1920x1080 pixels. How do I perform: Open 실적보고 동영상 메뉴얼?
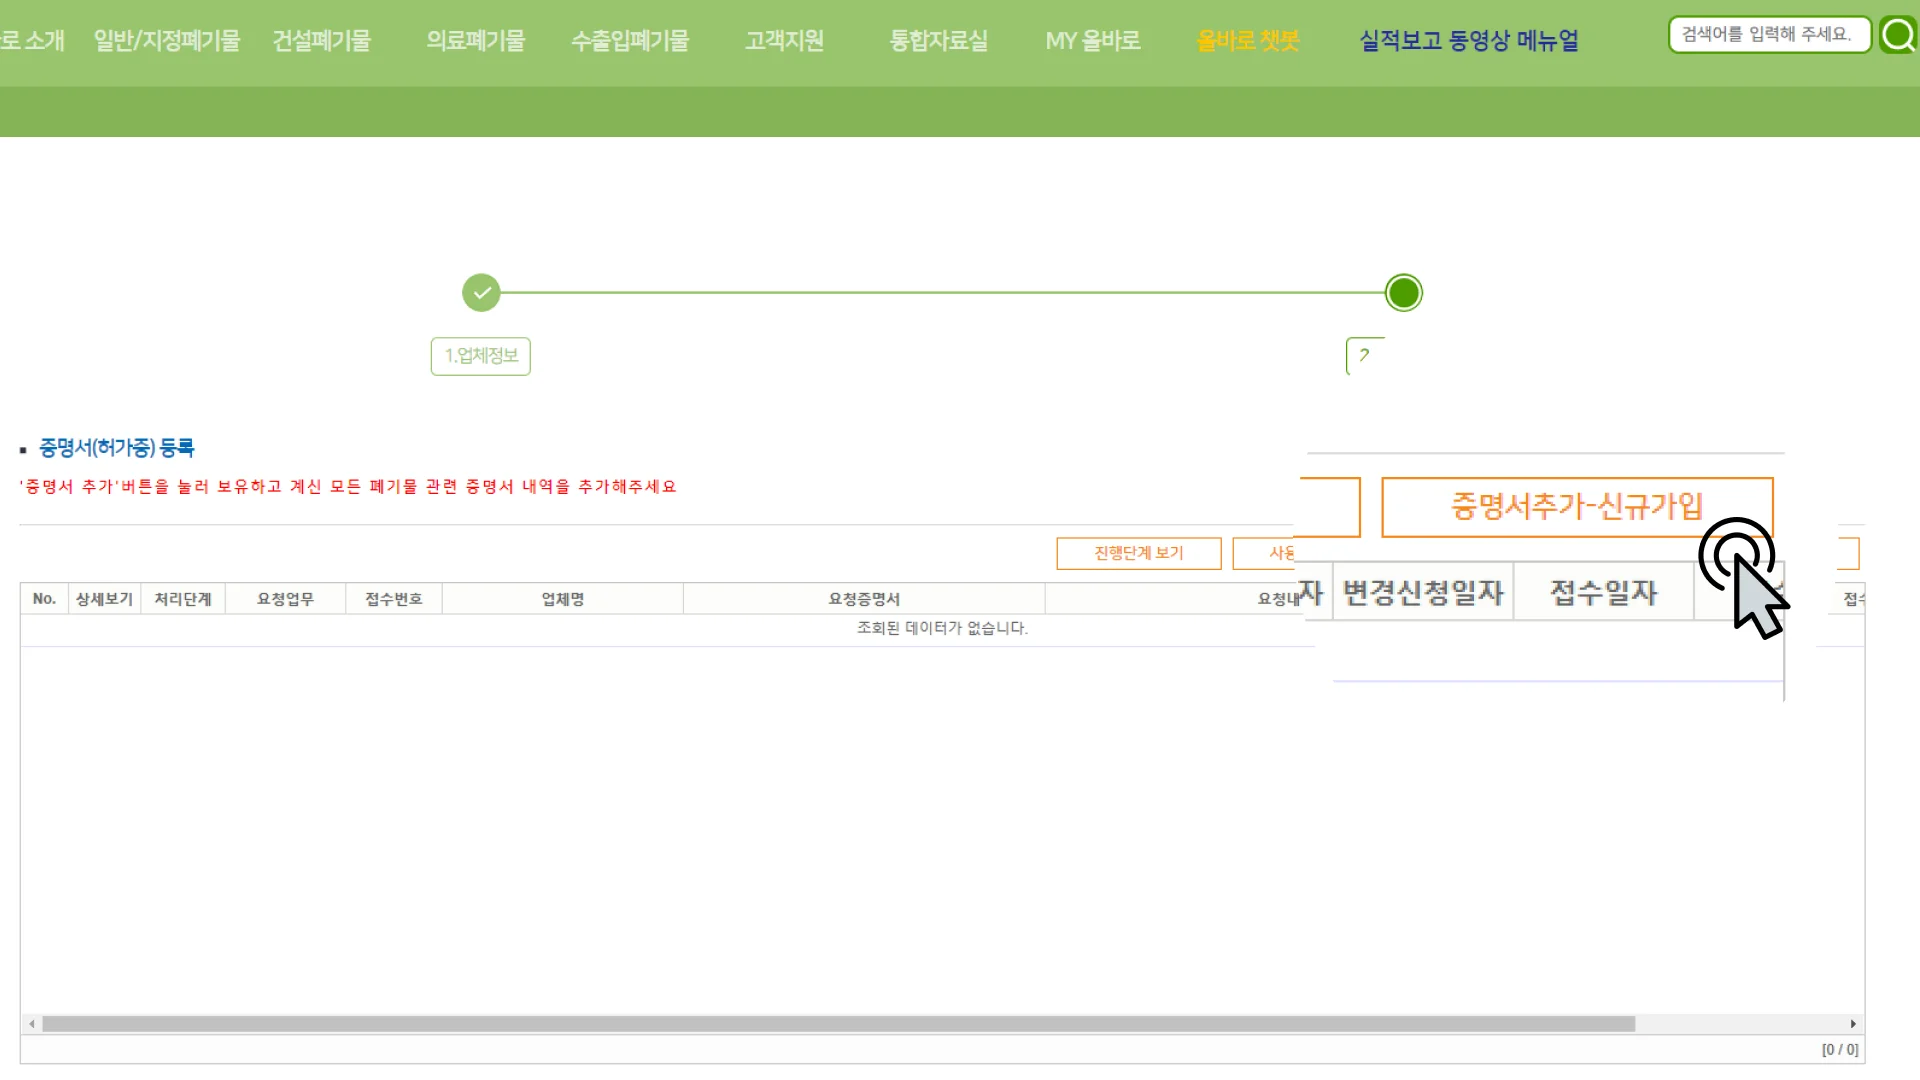[x=1468, y=42]
